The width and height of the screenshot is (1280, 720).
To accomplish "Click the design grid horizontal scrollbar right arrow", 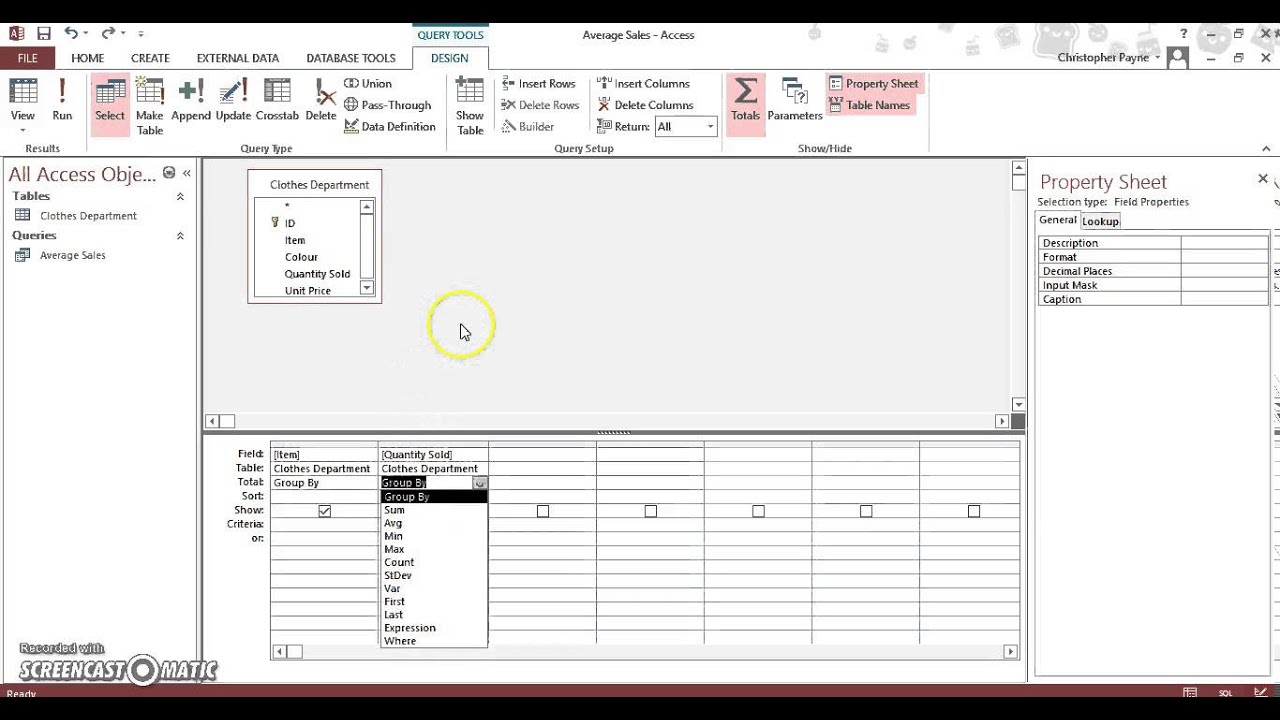I will [1011, 652].
